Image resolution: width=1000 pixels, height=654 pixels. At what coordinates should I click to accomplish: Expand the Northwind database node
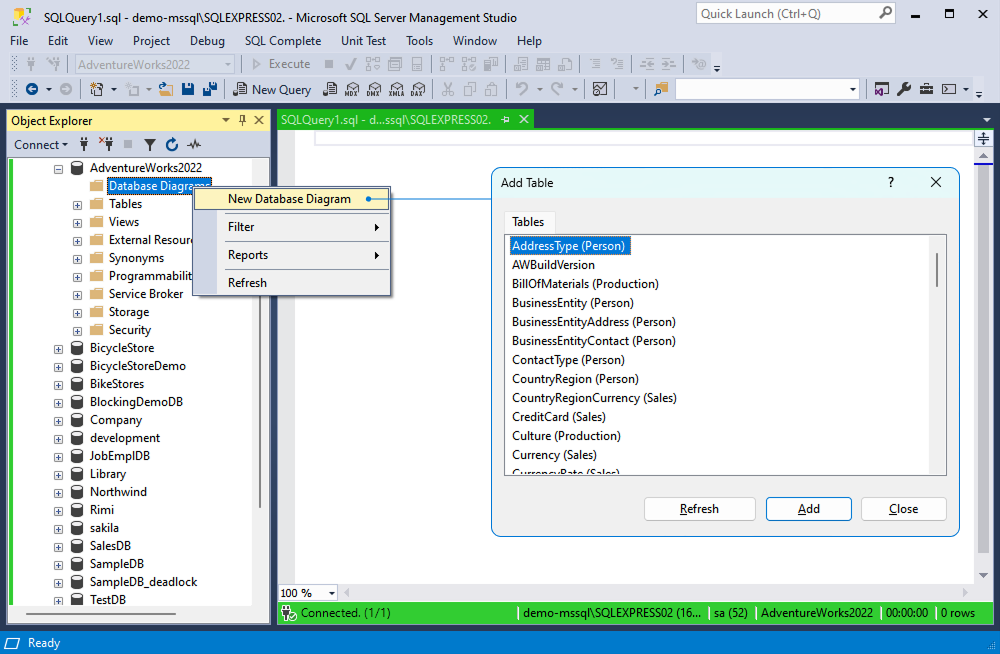click(x=58, y=491)
